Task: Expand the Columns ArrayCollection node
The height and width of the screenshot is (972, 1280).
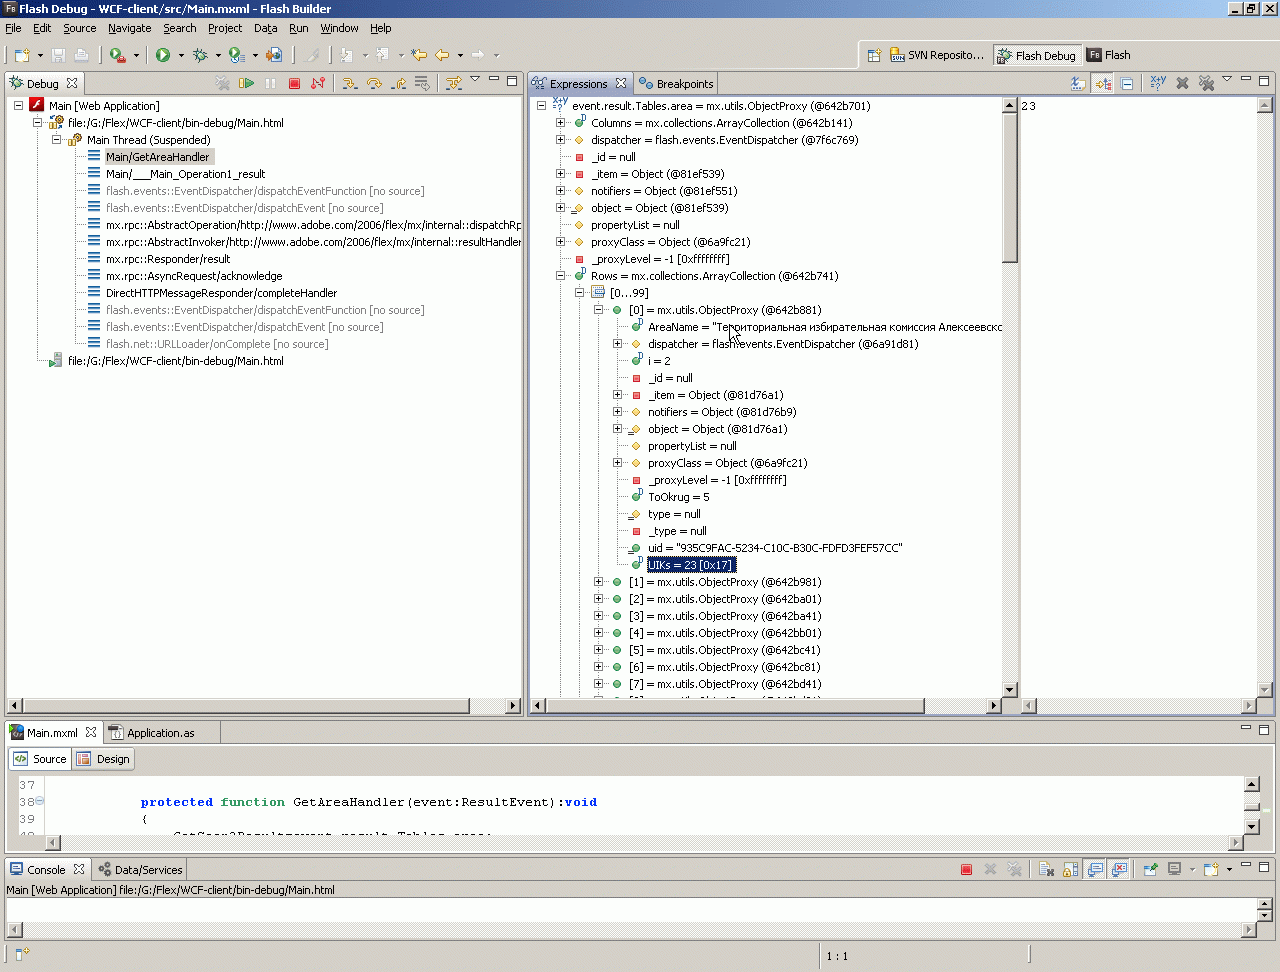Action: (x=561, y=123)
